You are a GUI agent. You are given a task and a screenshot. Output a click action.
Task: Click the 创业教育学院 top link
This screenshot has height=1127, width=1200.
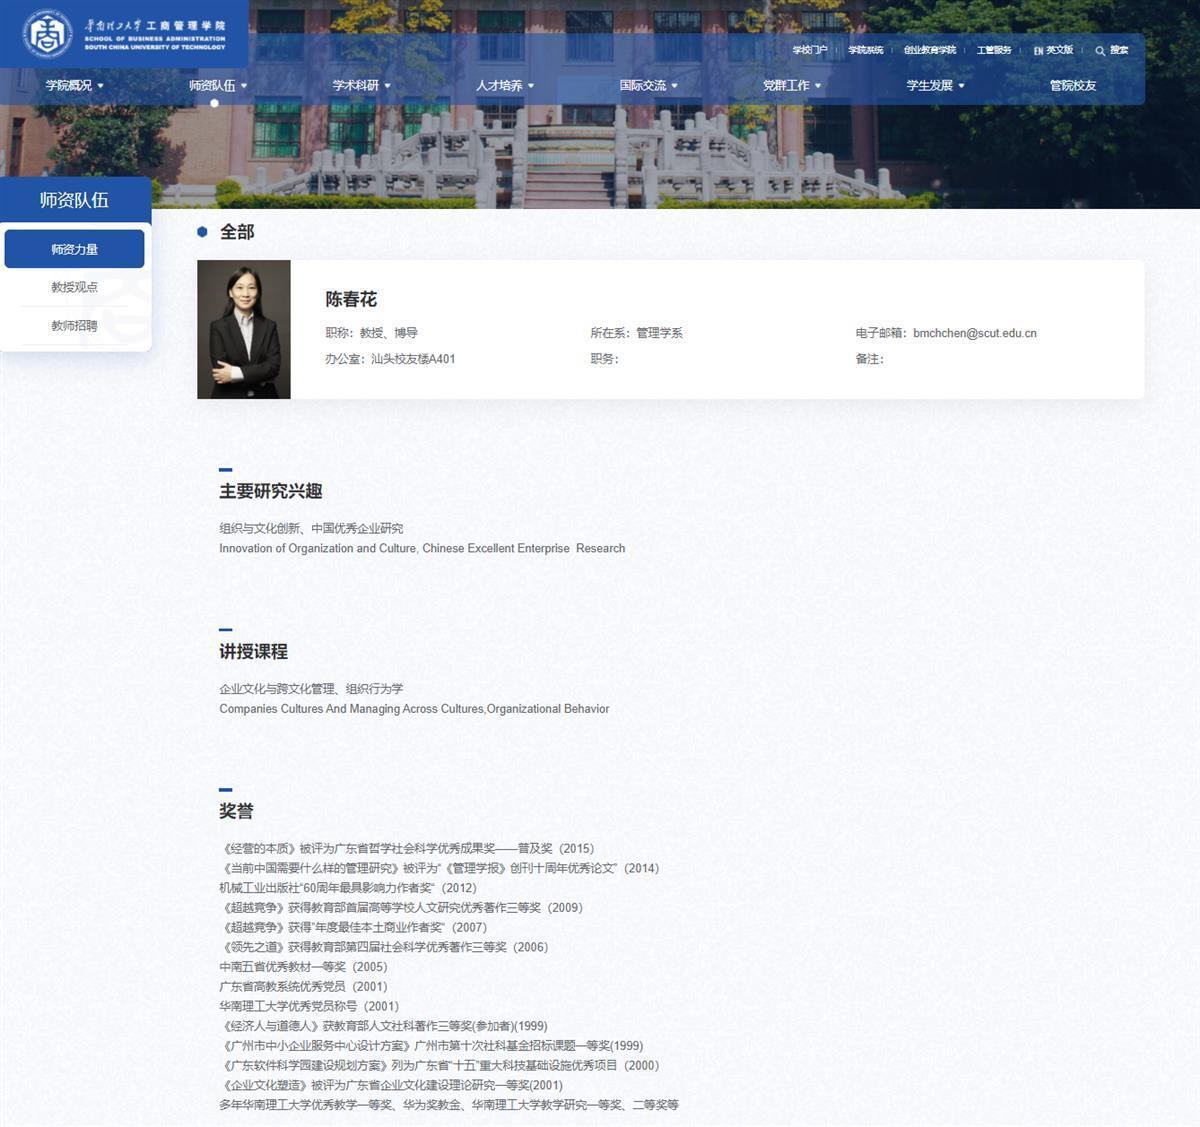(929, 50)
